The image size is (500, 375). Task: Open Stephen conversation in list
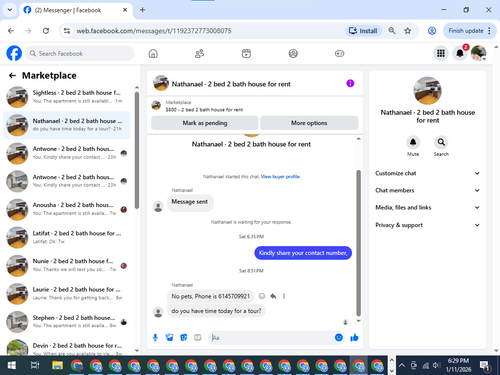click(67, 321)
